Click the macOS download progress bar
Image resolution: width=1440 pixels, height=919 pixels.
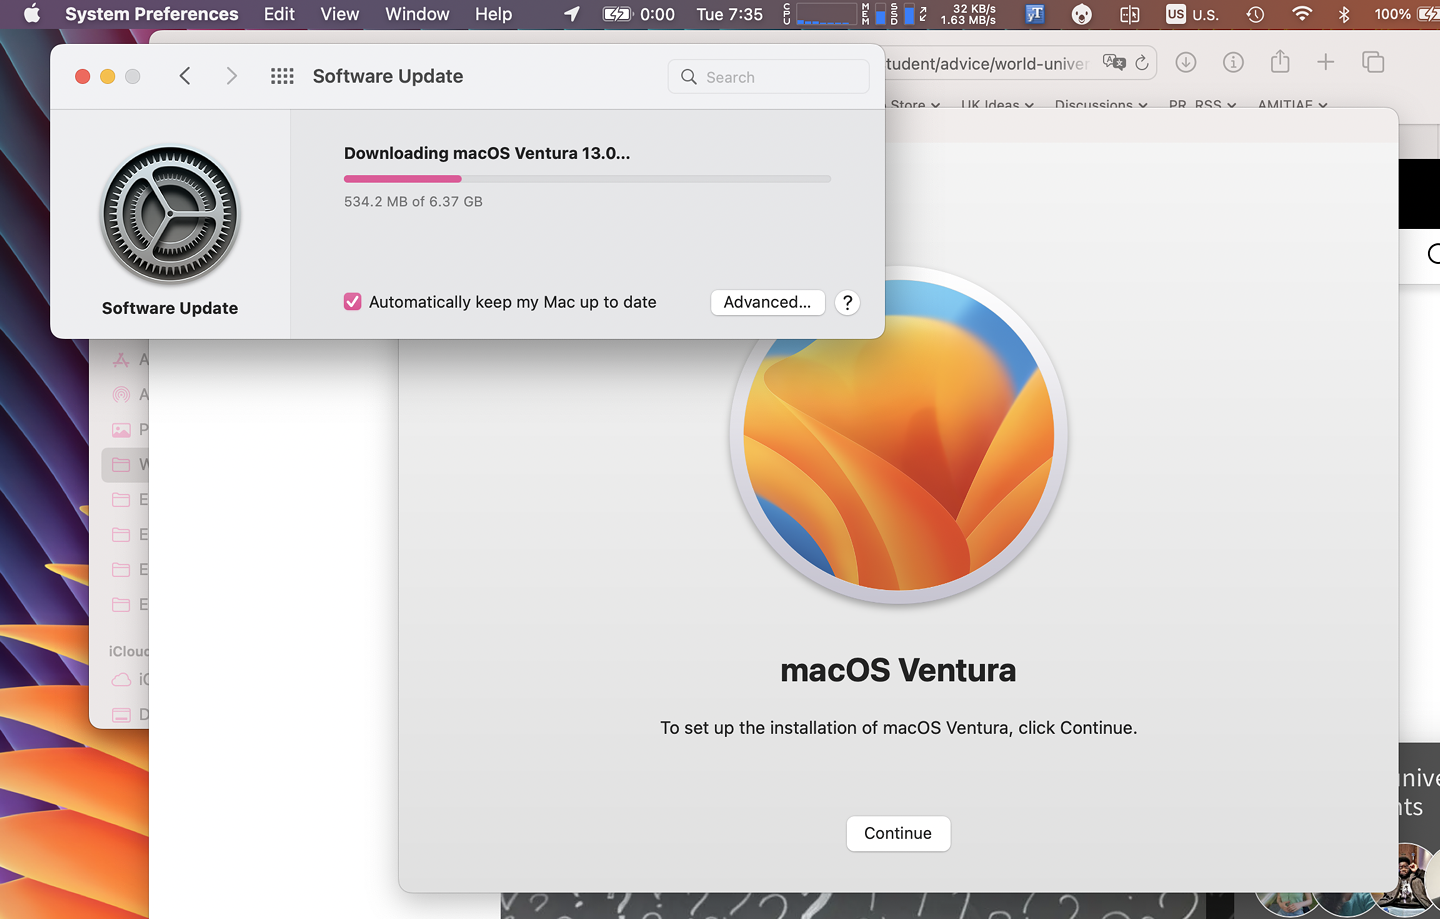click(x=587, y=179)
